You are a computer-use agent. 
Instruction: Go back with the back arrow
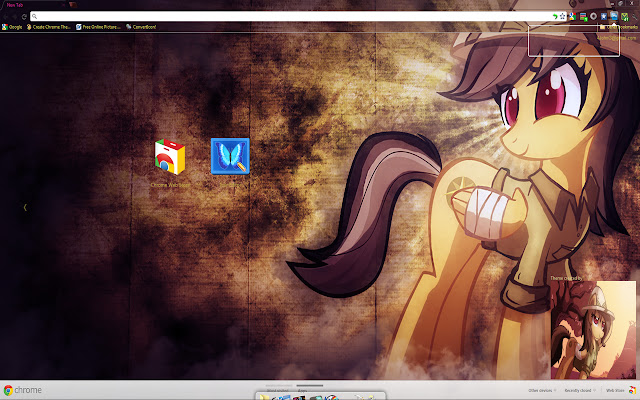tap(6, 17)
